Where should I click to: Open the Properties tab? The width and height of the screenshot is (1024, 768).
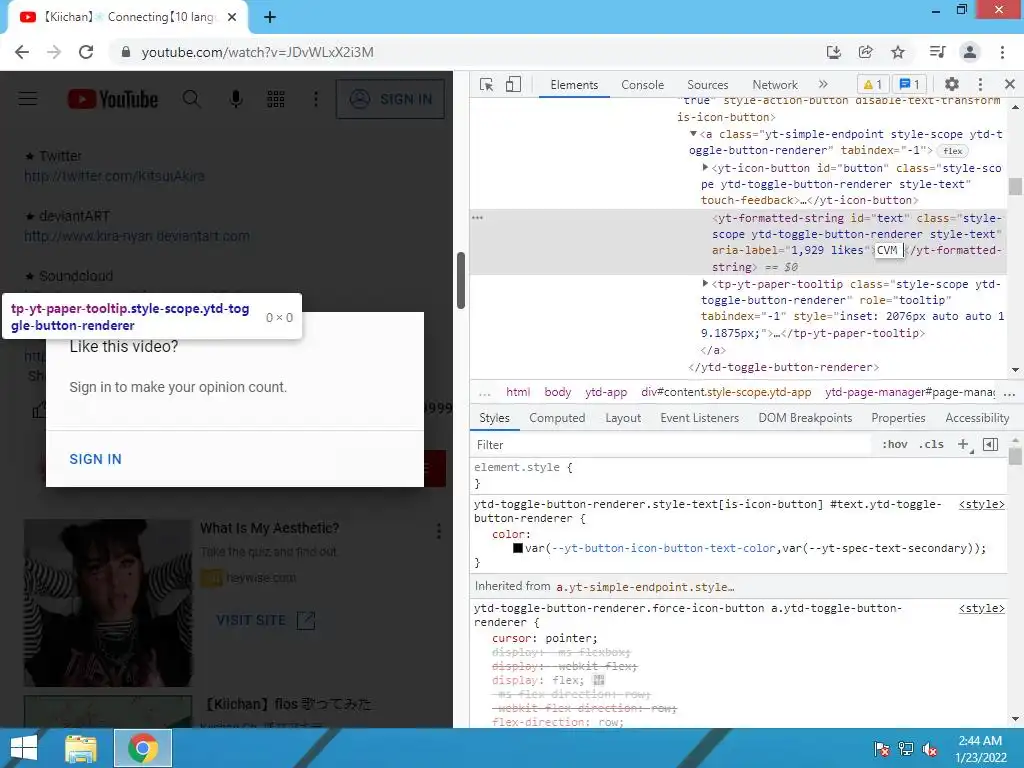(x=898, y=418)
